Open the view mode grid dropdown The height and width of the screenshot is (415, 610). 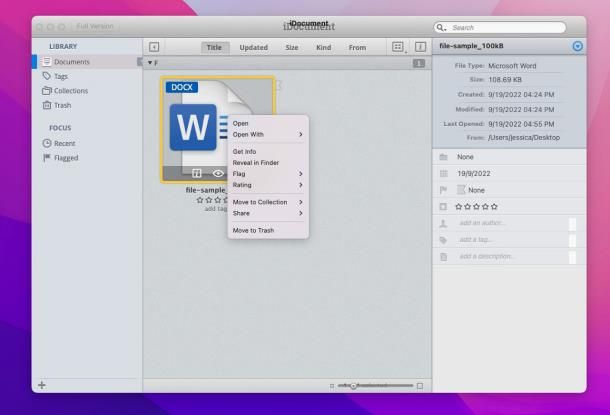(398, 47)
